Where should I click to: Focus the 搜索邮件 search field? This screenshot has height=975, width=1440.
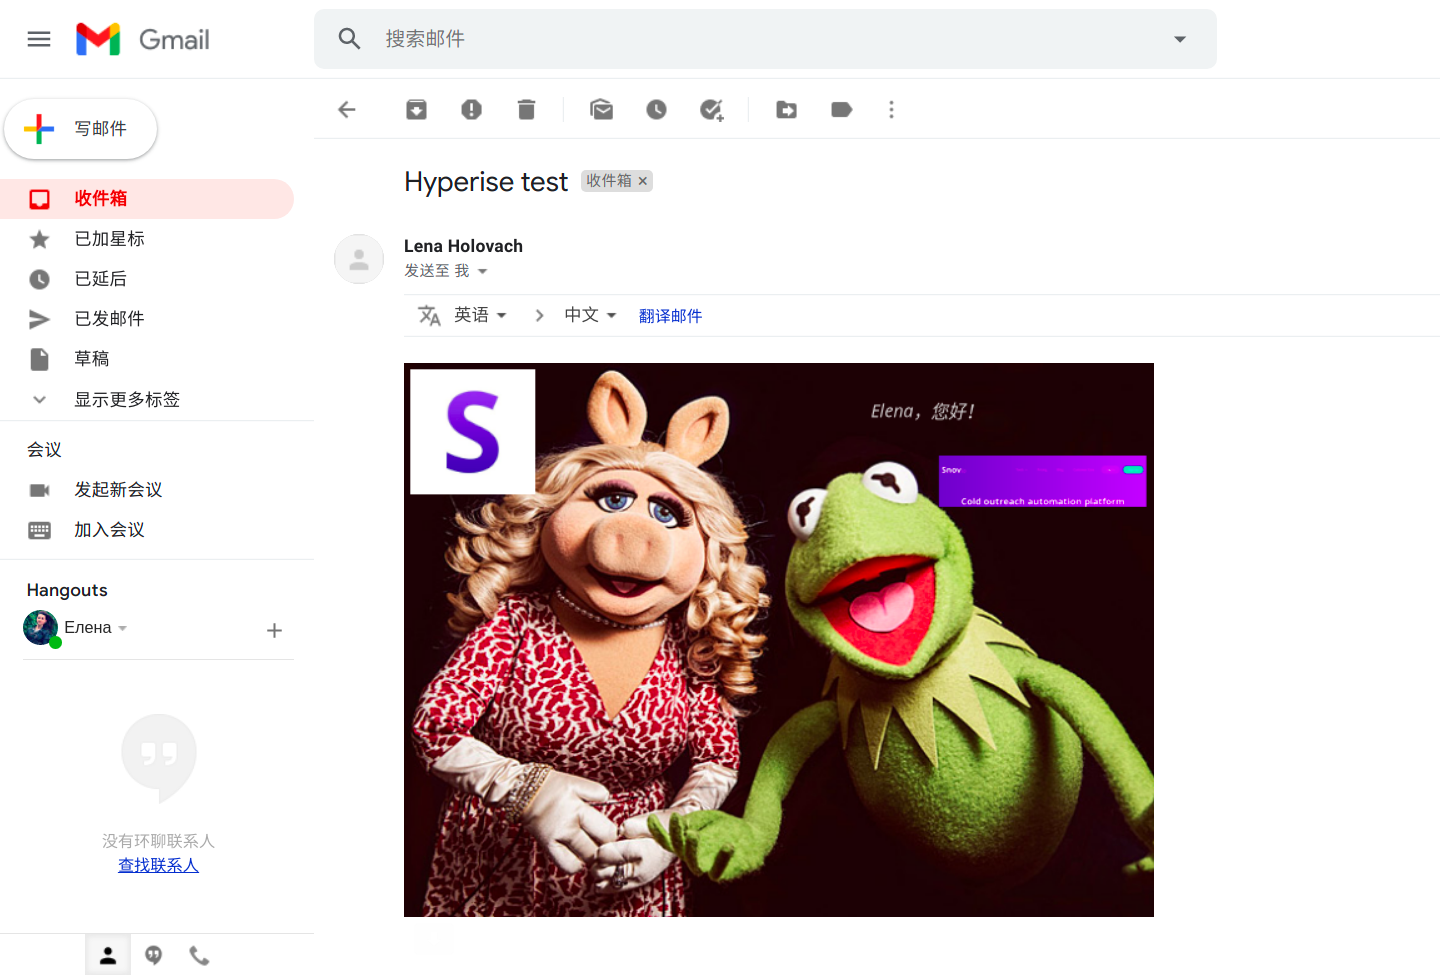[765, 39]
